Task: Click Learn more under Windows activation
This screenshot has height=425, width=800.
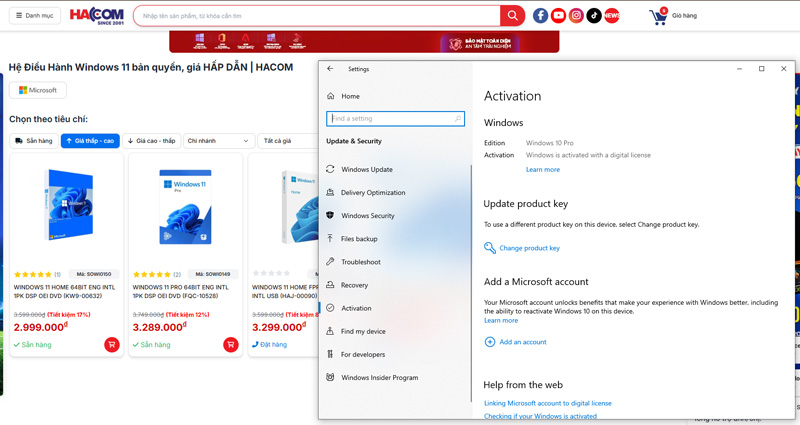Action: 543,169
